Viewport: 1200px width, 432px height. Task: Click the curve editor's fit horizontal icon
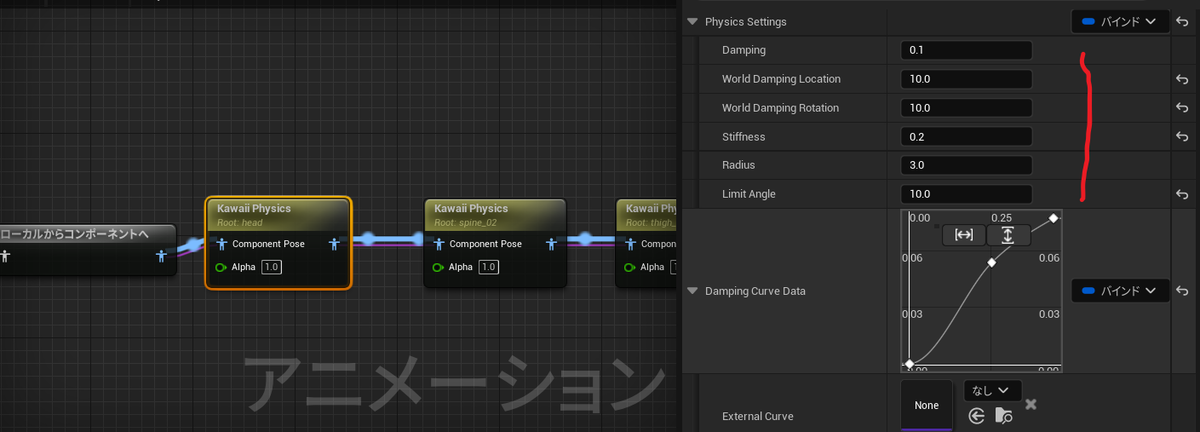964,235
